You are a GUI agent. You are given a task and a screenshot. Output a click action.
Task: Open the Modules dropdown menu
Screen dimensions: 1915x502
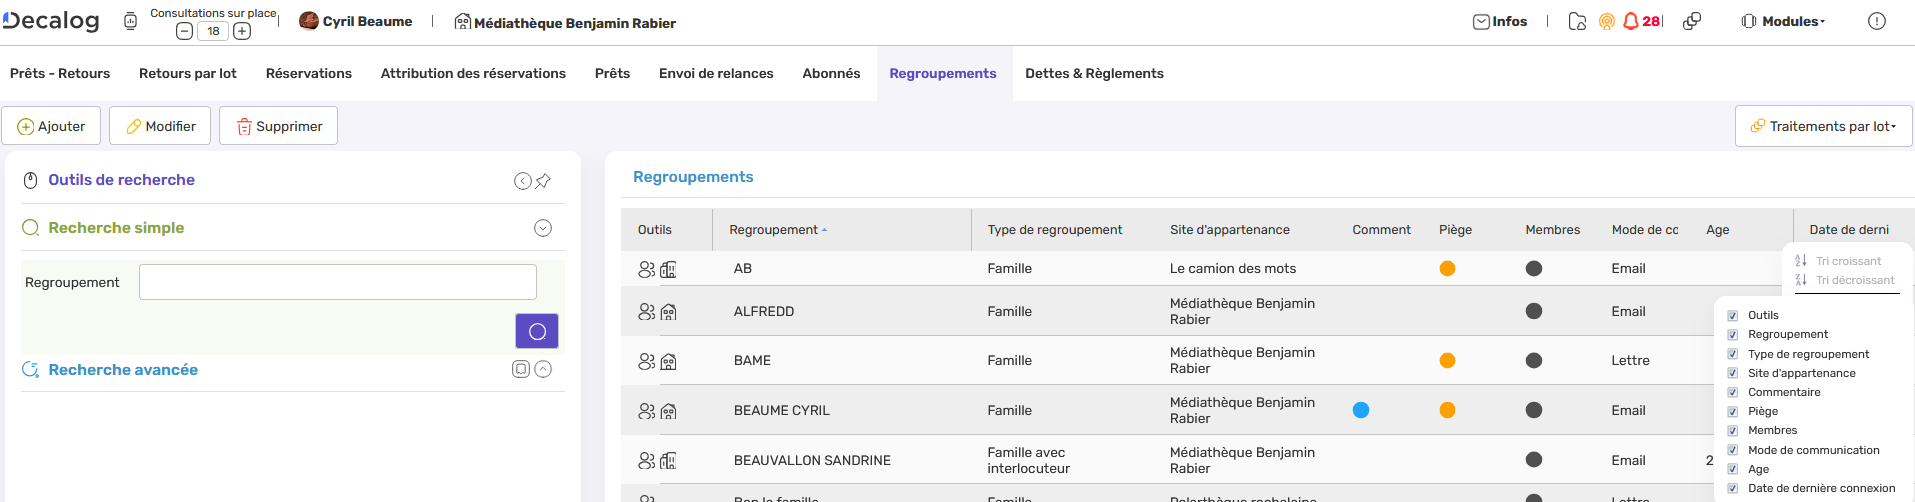[x=1783, y=21]
